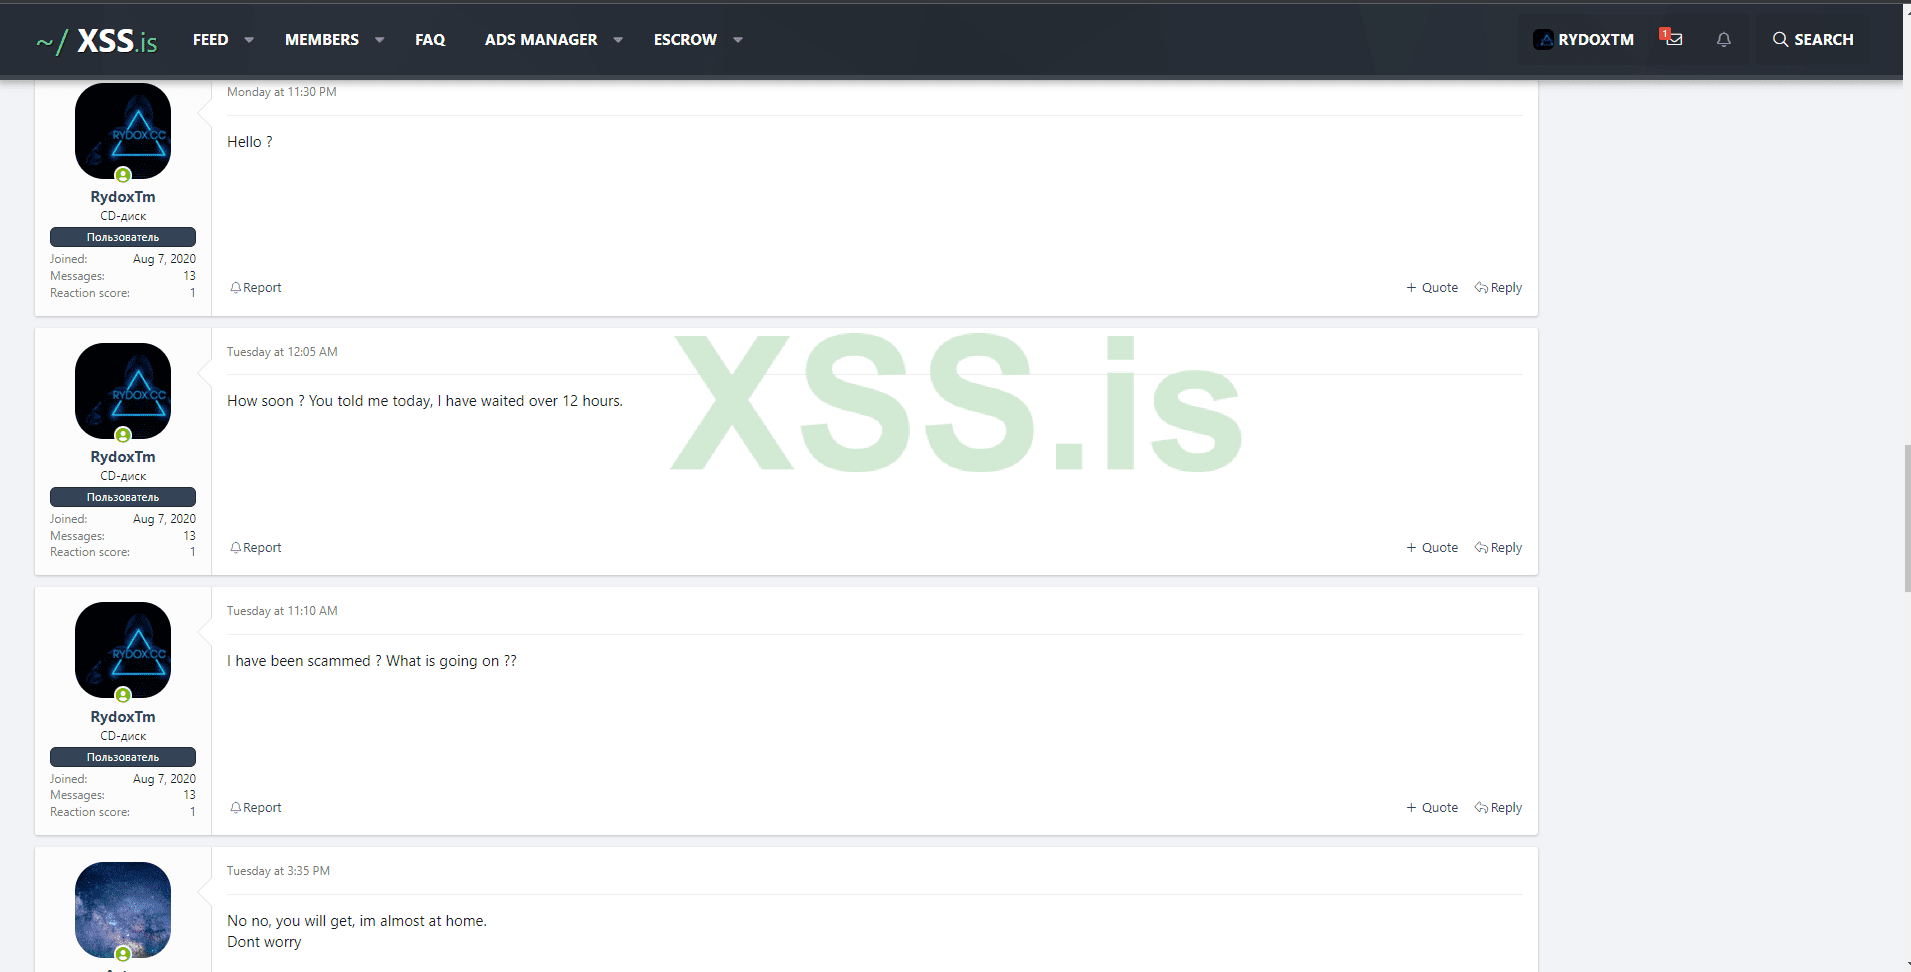Open the 'Tuesday at 3:35 PM' timestamp
This screenshot has height=972, width=1911.
pyautogui.click(x=278, y=871)
